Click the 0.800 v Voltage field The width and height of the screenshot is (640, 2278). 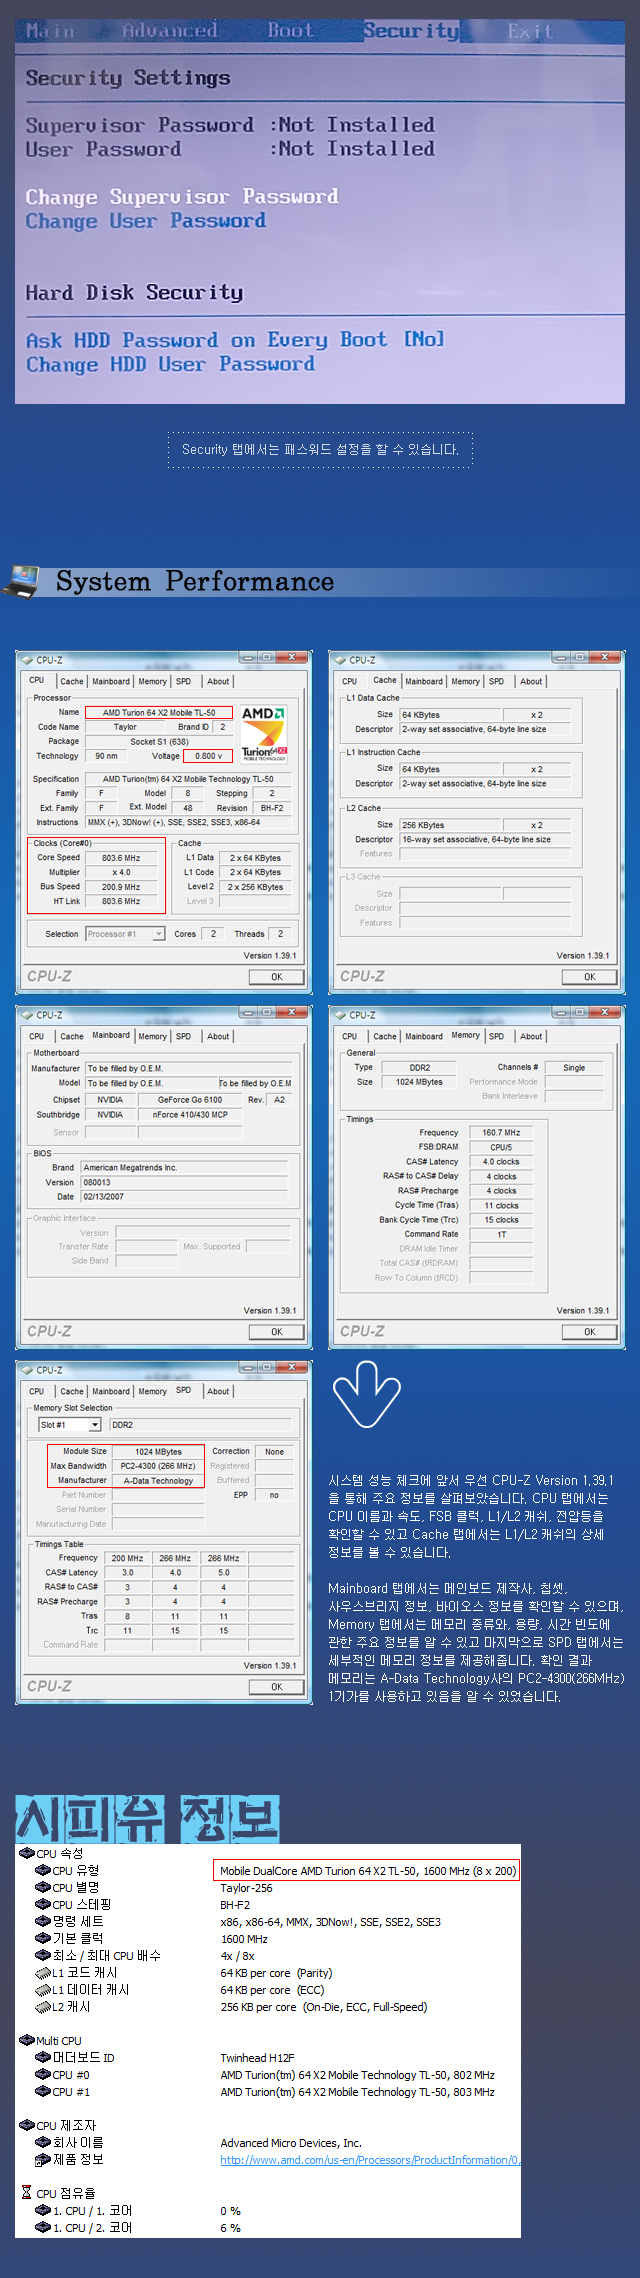(208, 756)
